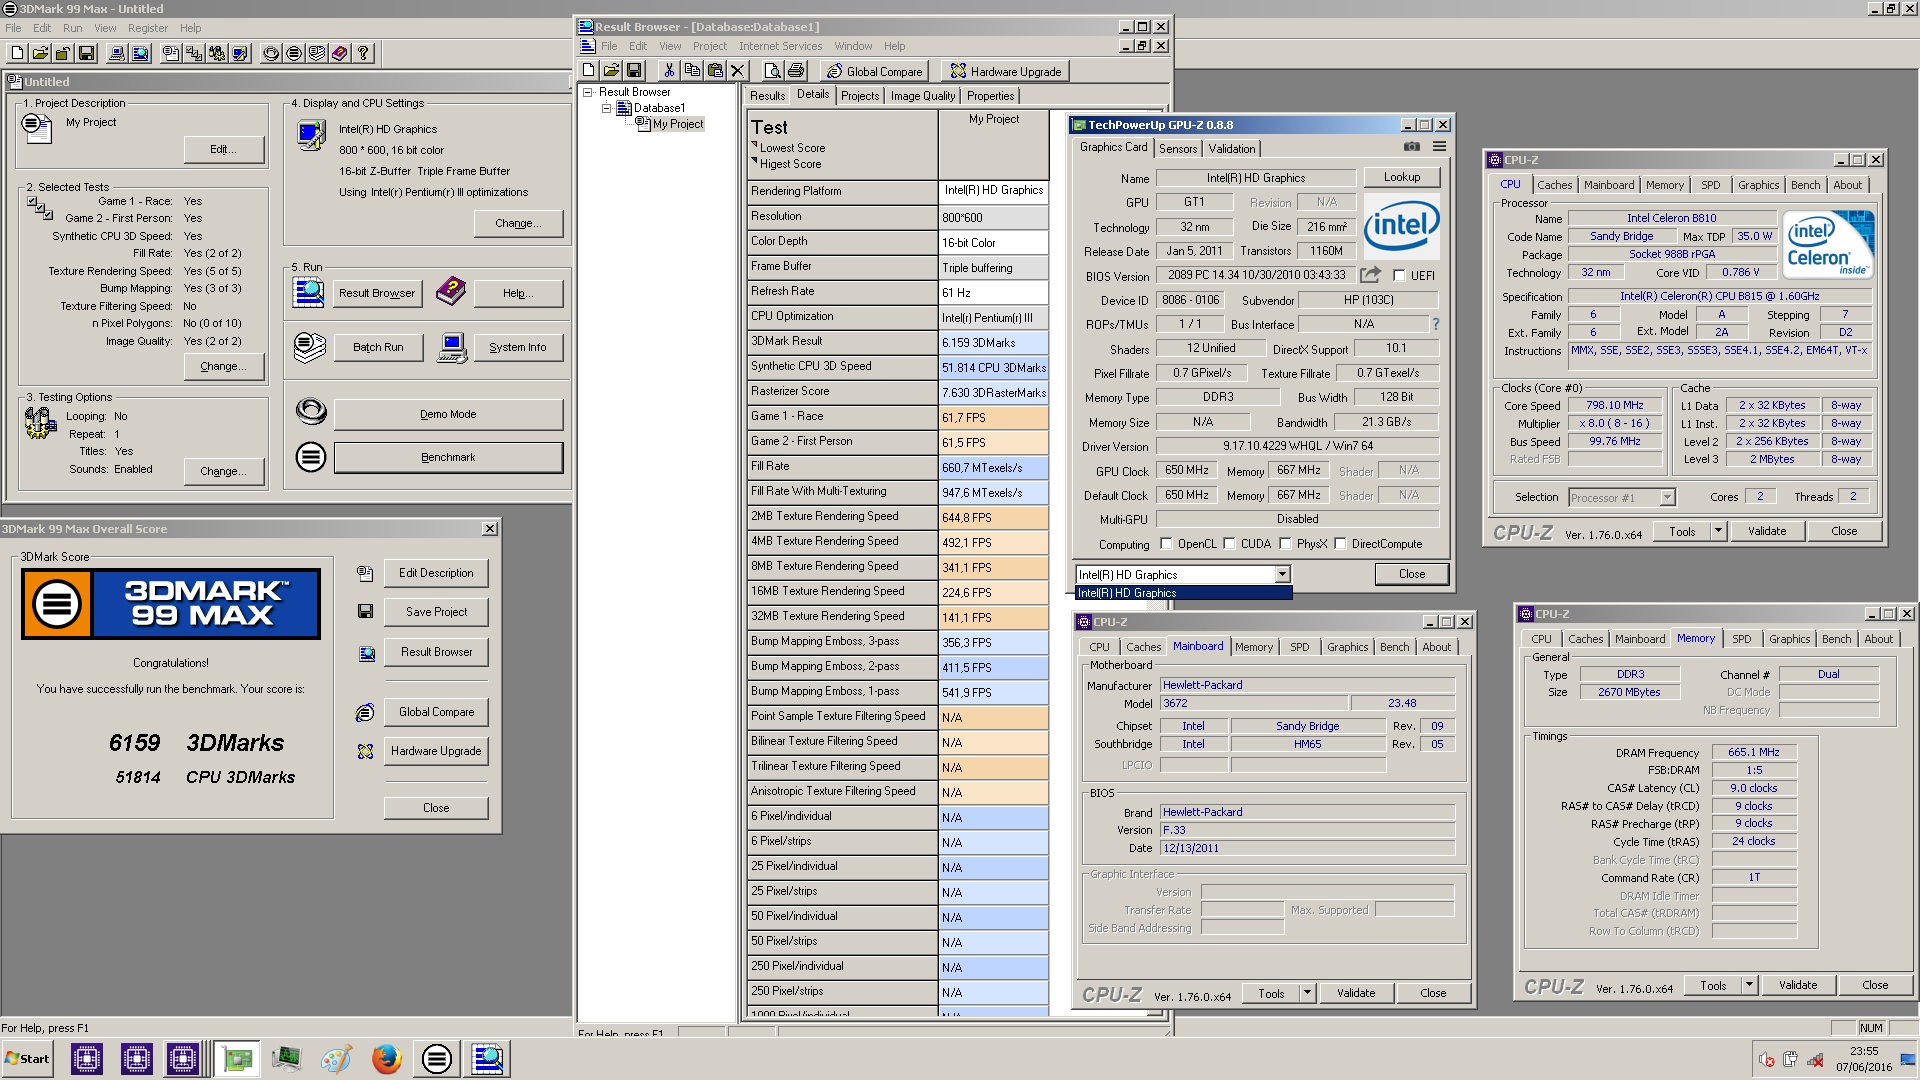Click Delete X icon in Result Browser toolbar
This screenshot has width=1920, height=1080.
[x=738, y=70]
